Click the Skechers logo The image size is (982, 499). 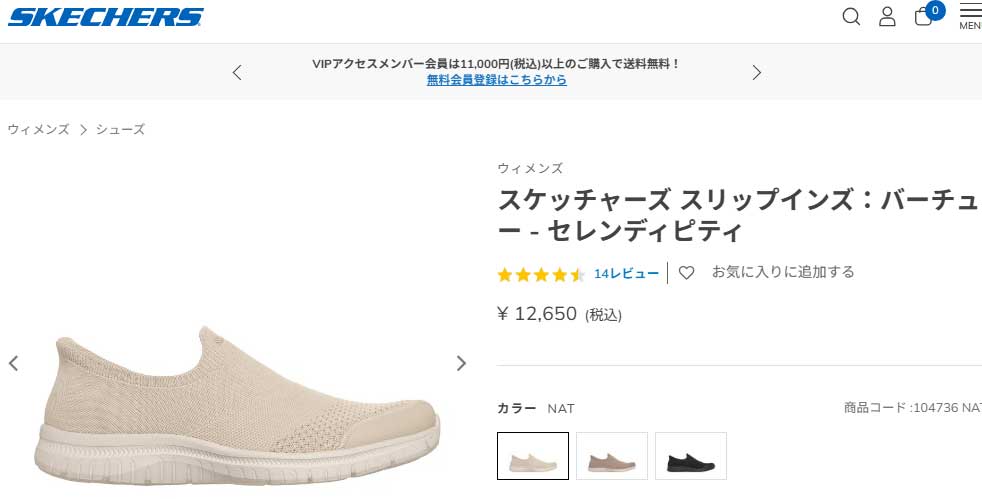tap(106, 17)
